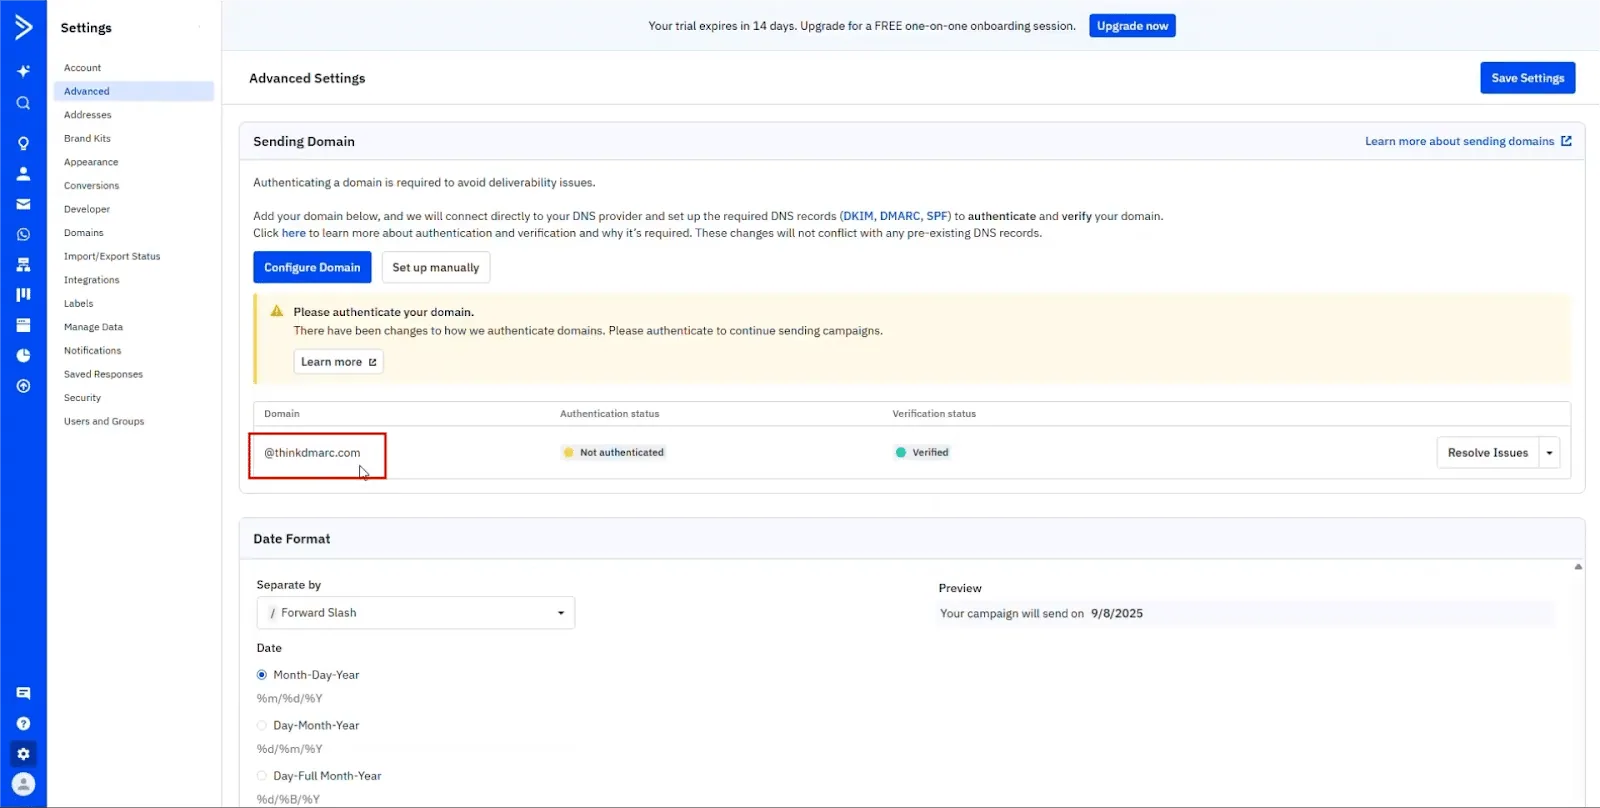Click the Settings gear icon
This screenshot has width=1600, height=808.
pos(23,754)
